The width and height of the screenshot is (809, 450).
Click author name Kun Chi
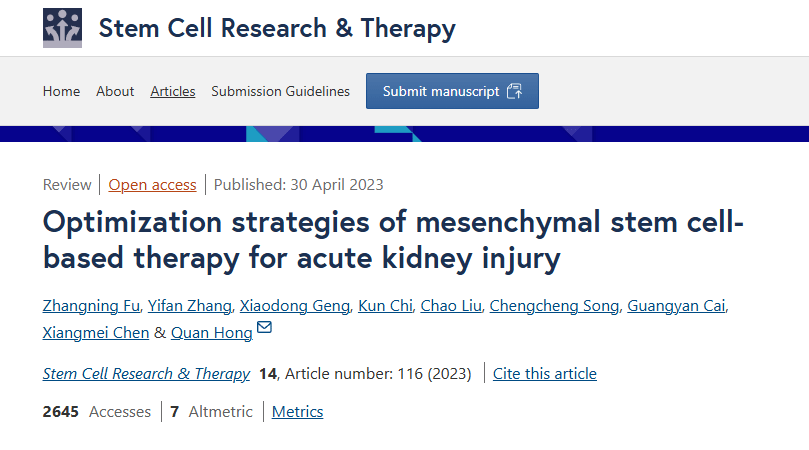point(386,306)
